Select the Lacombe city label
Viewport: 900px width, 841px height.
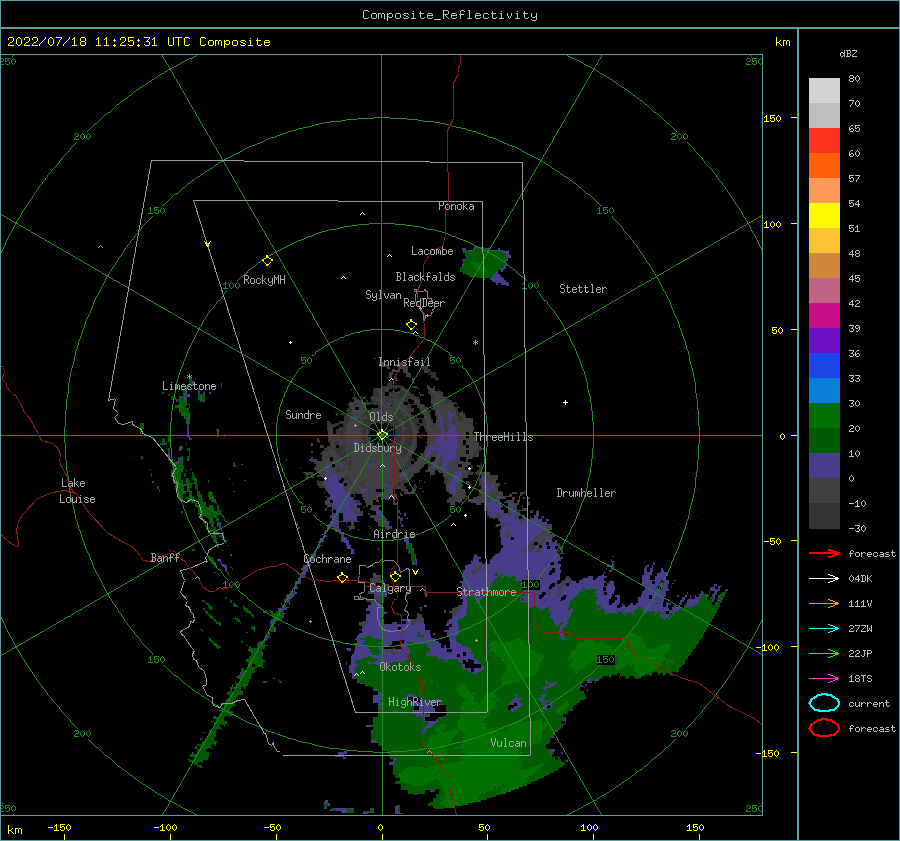coord(432,251)
